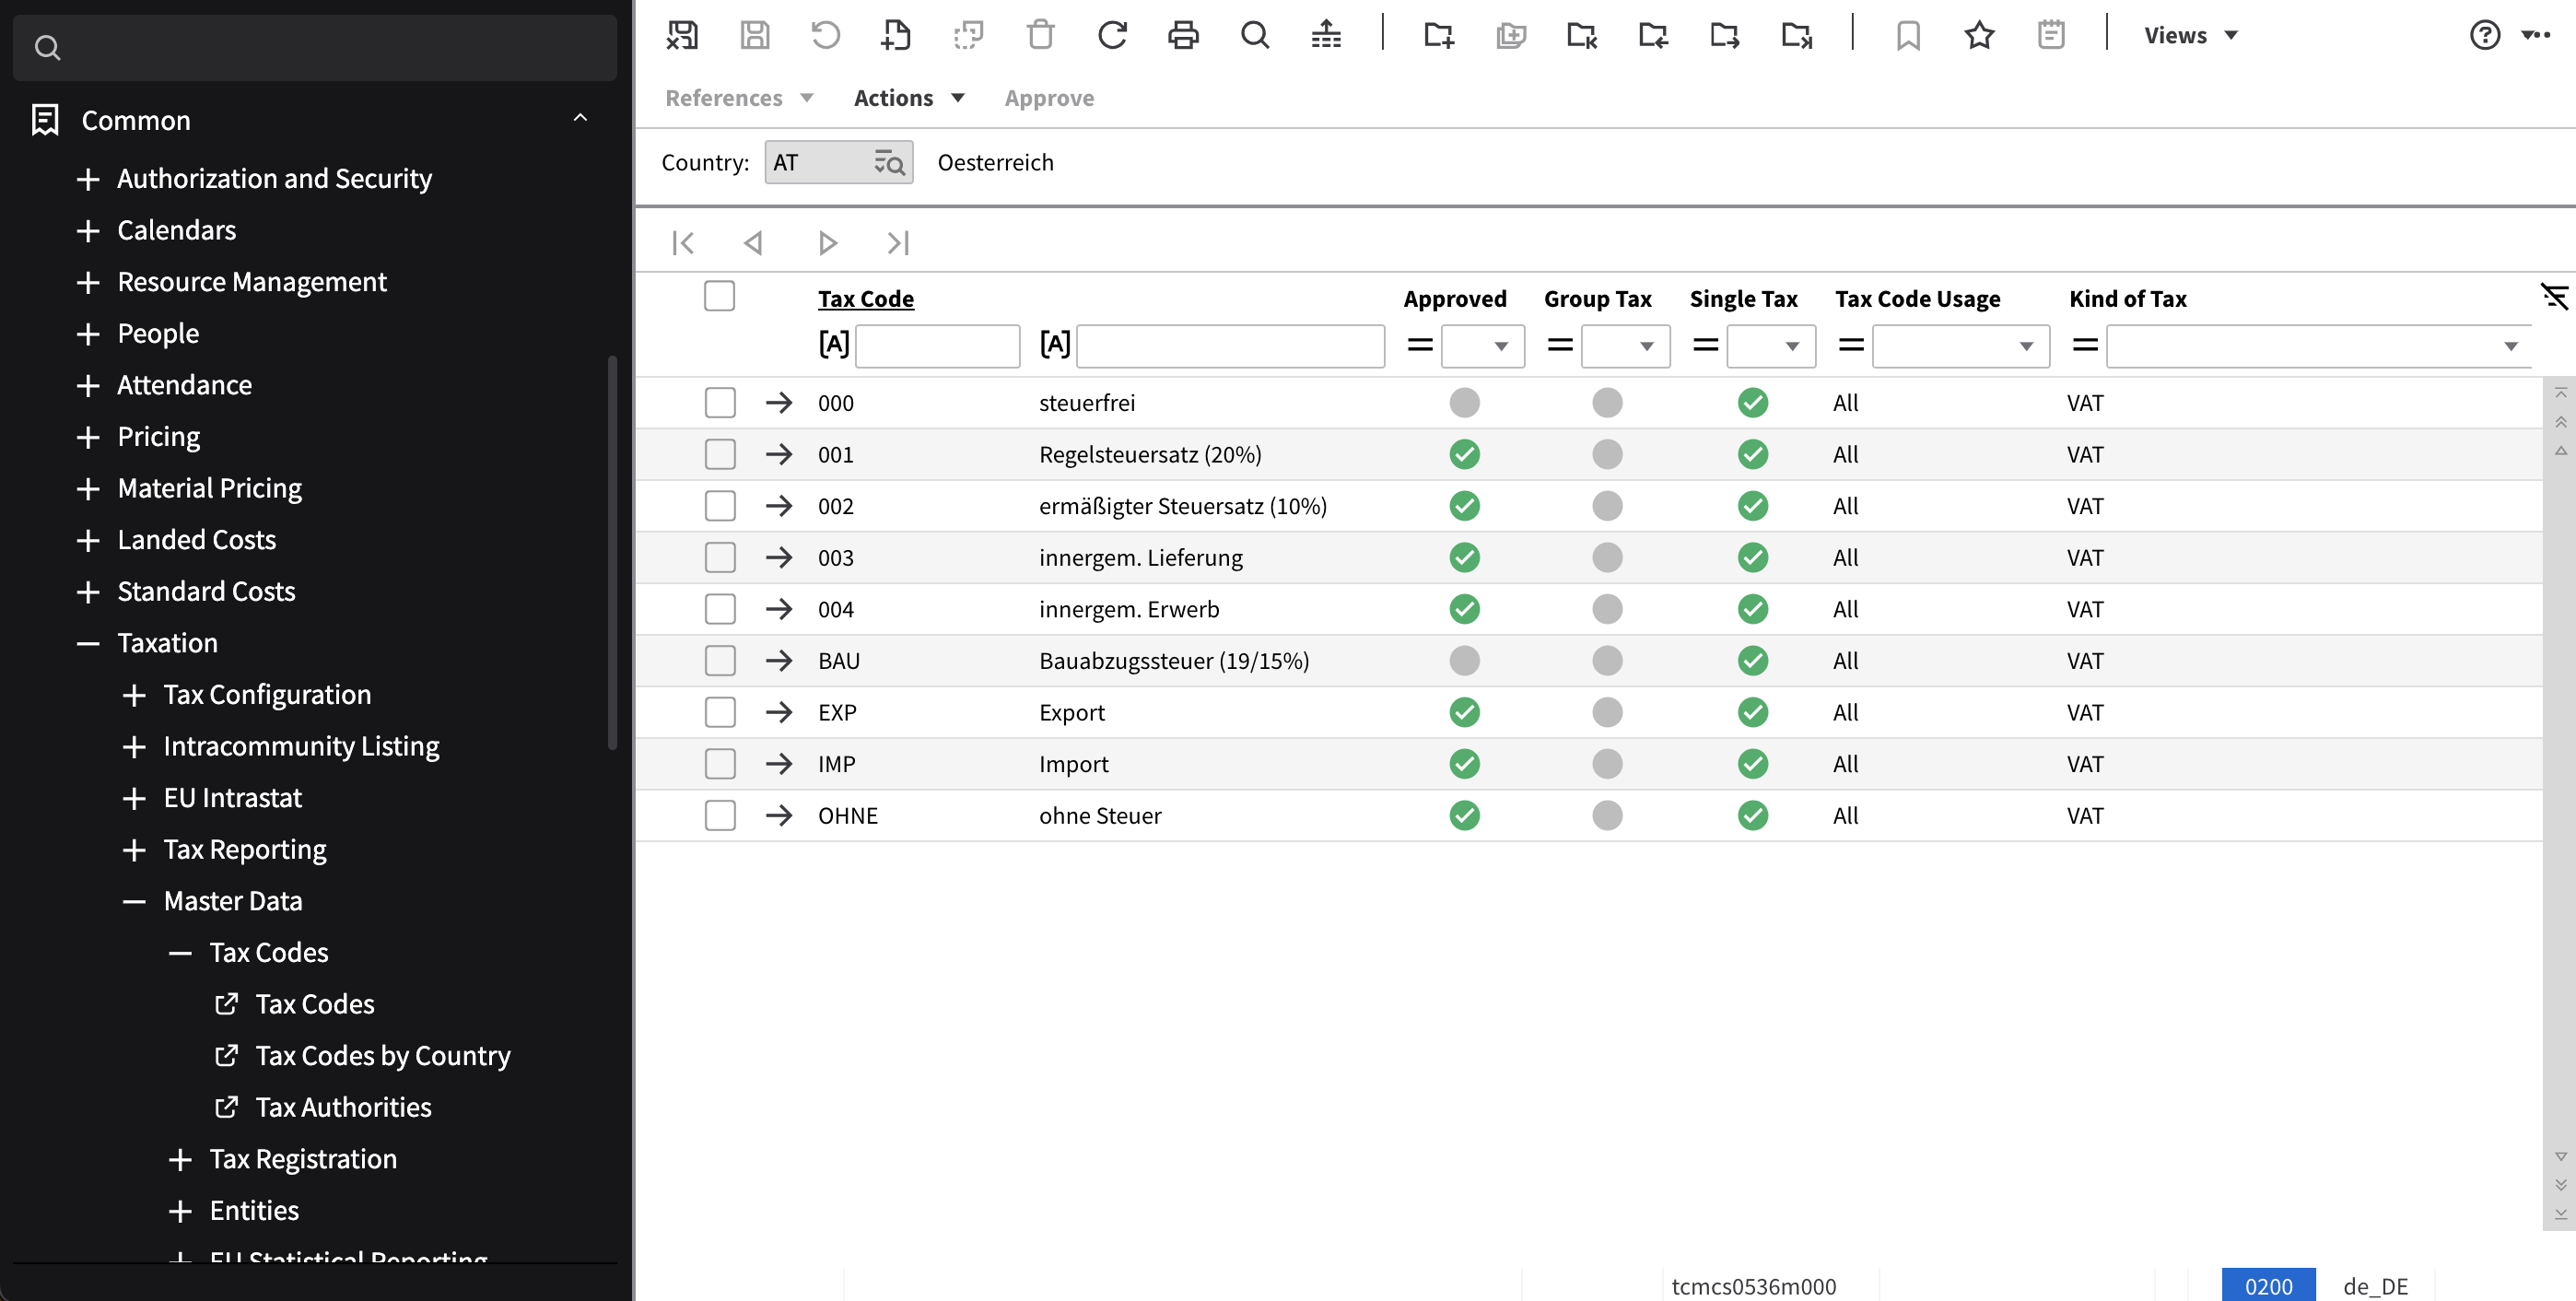Collapse the Taxation tree node
Screen dimensions: 2576x1301
[x=88, y=643]
